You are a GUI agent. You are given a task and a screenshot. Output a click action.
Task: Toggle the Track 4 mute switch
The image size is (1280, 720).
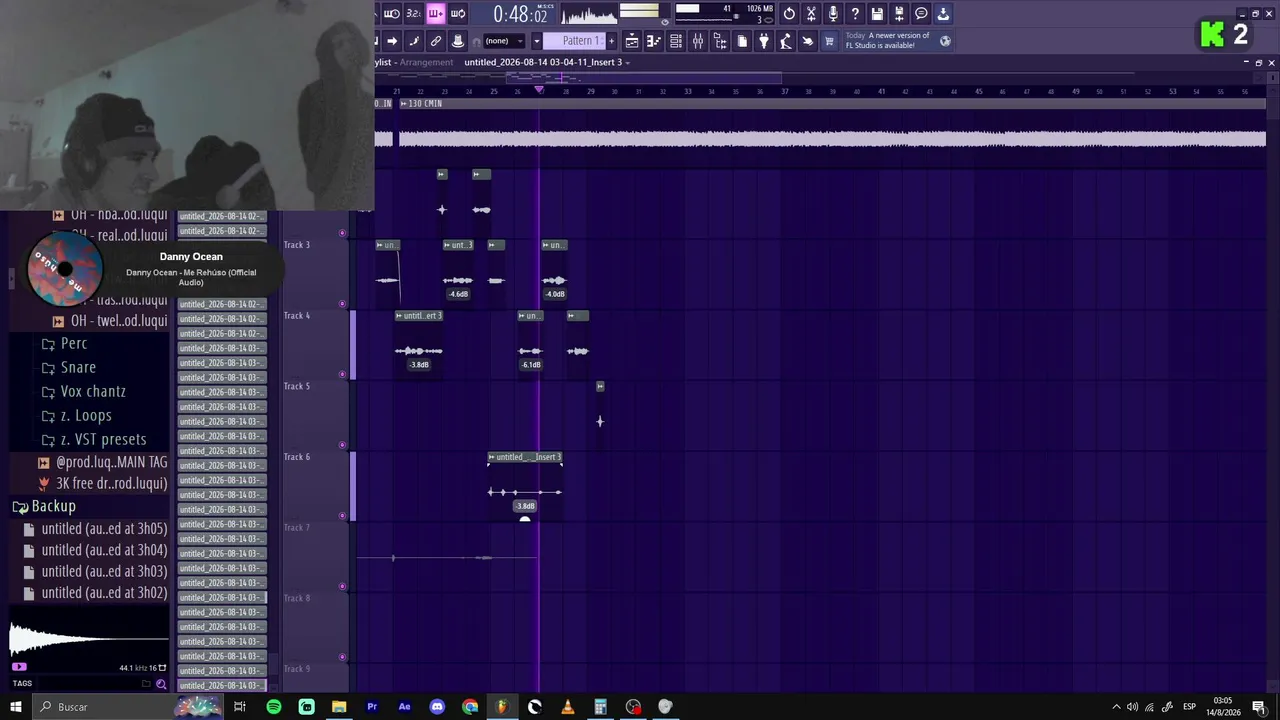coord(343,375)
